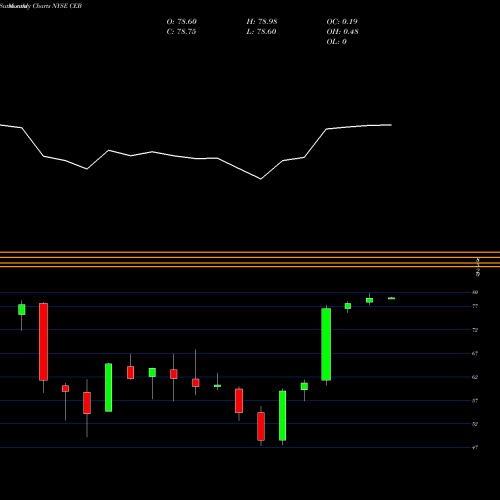Click the 57 price axis label

click(475, 401)
